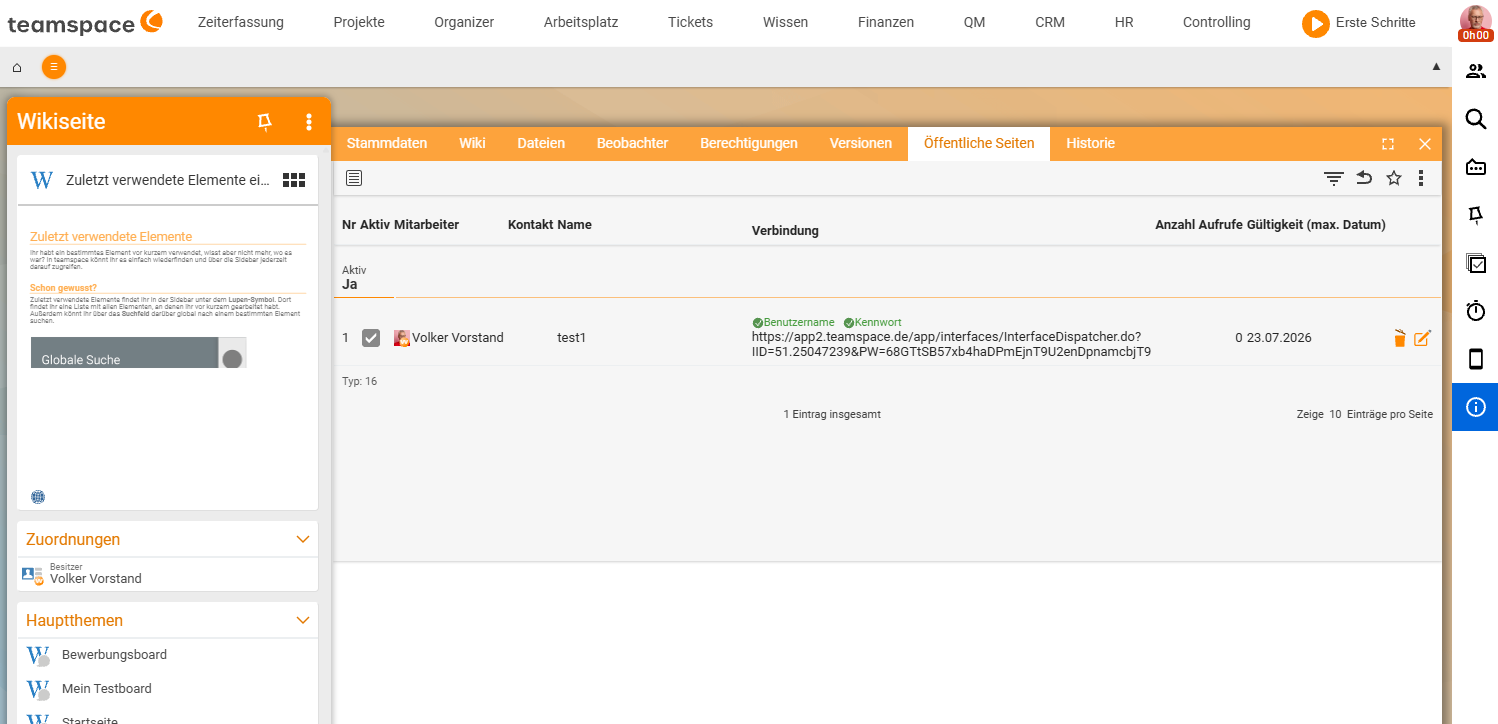Collapse the Zuordnungen section
Screen dimensions: 1498x724
pos(304,539)
